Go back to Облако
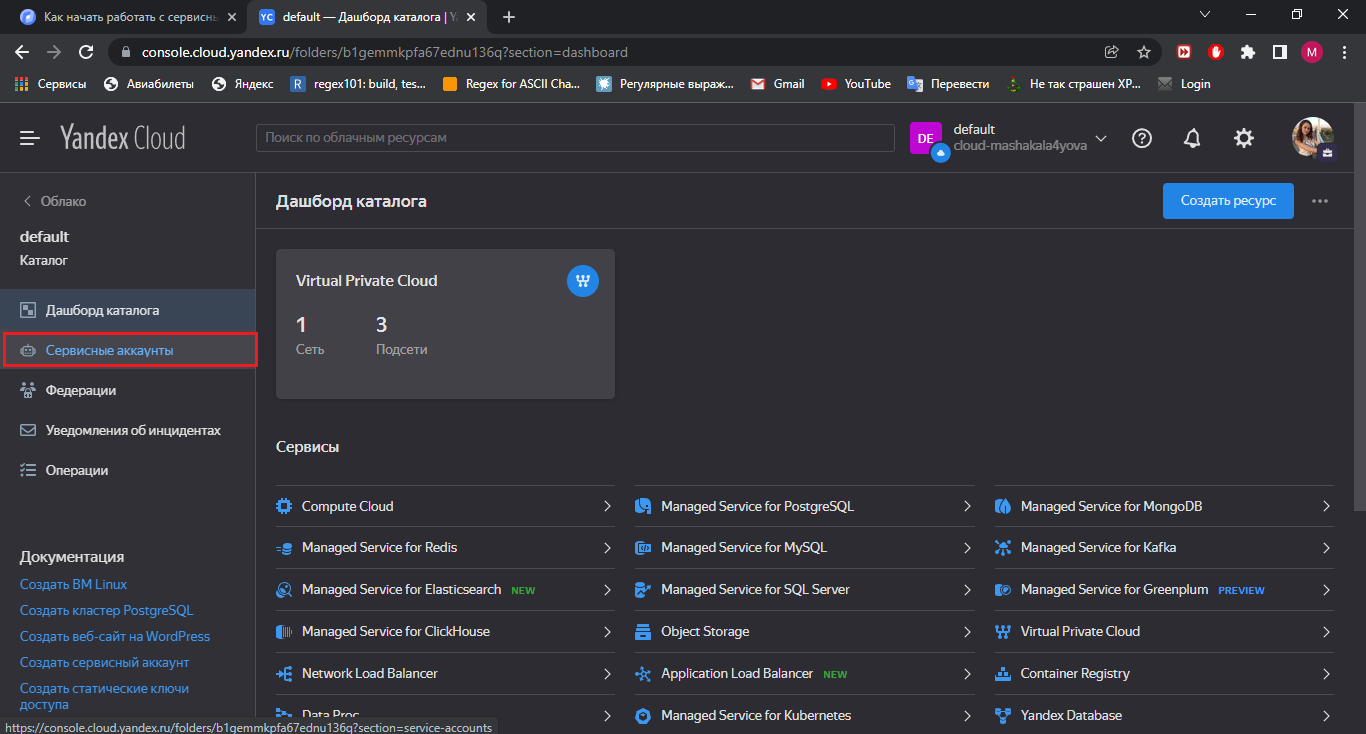 [x=55, y=201]
